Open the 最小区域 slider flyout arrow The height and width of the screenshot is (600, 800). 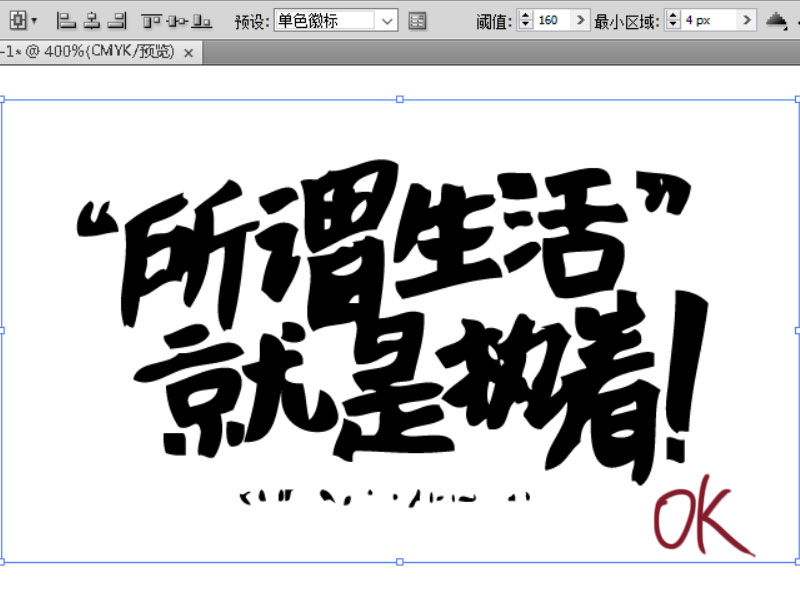747,20
